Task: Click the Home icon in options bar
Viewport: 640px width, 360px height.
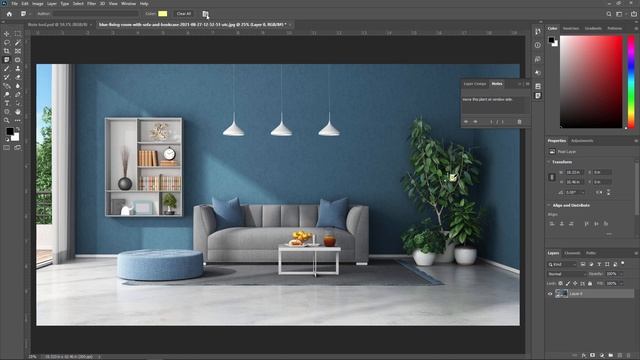Action: 9,14
